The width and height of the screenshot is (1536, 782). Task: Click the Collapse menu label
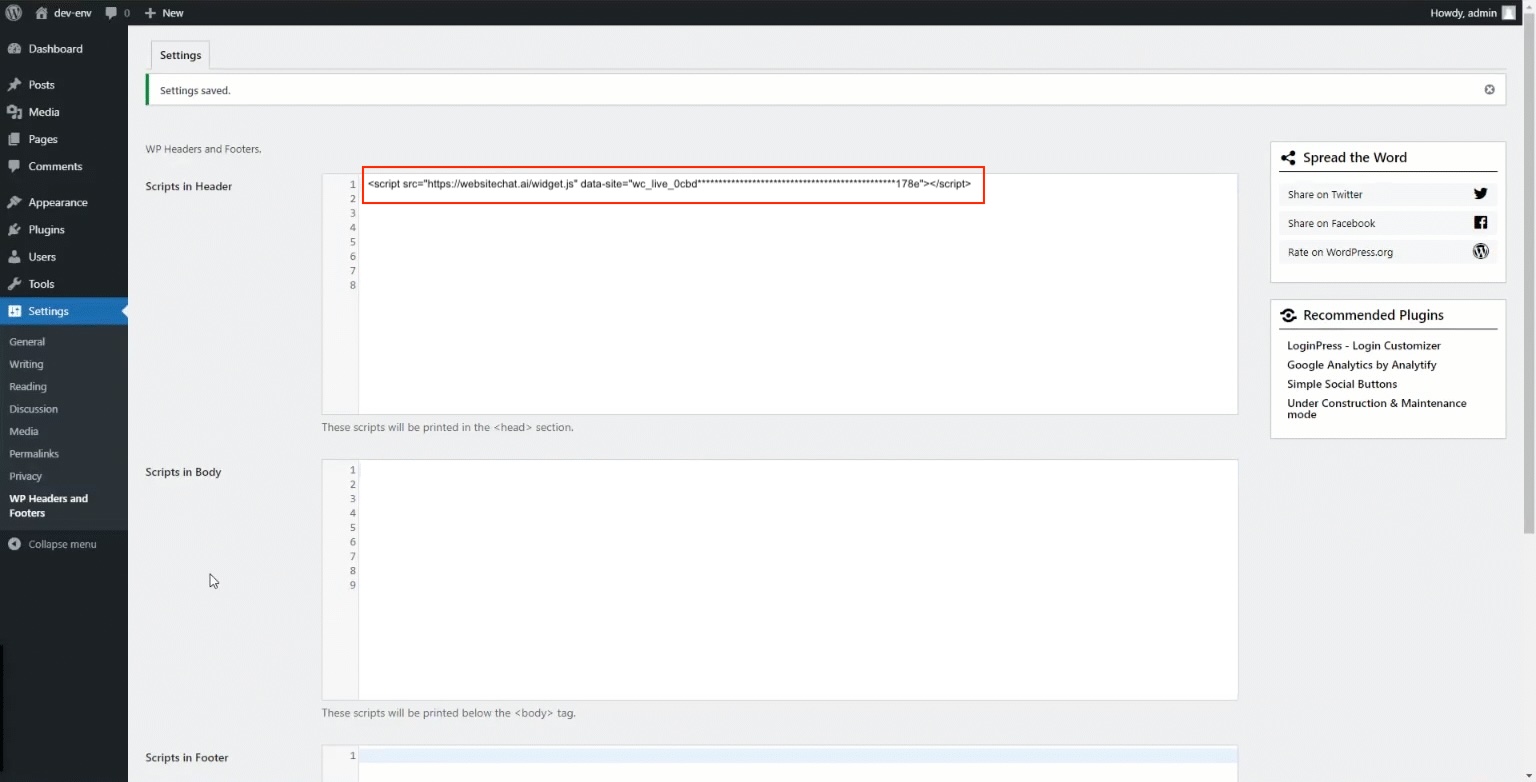pos(62,544)
